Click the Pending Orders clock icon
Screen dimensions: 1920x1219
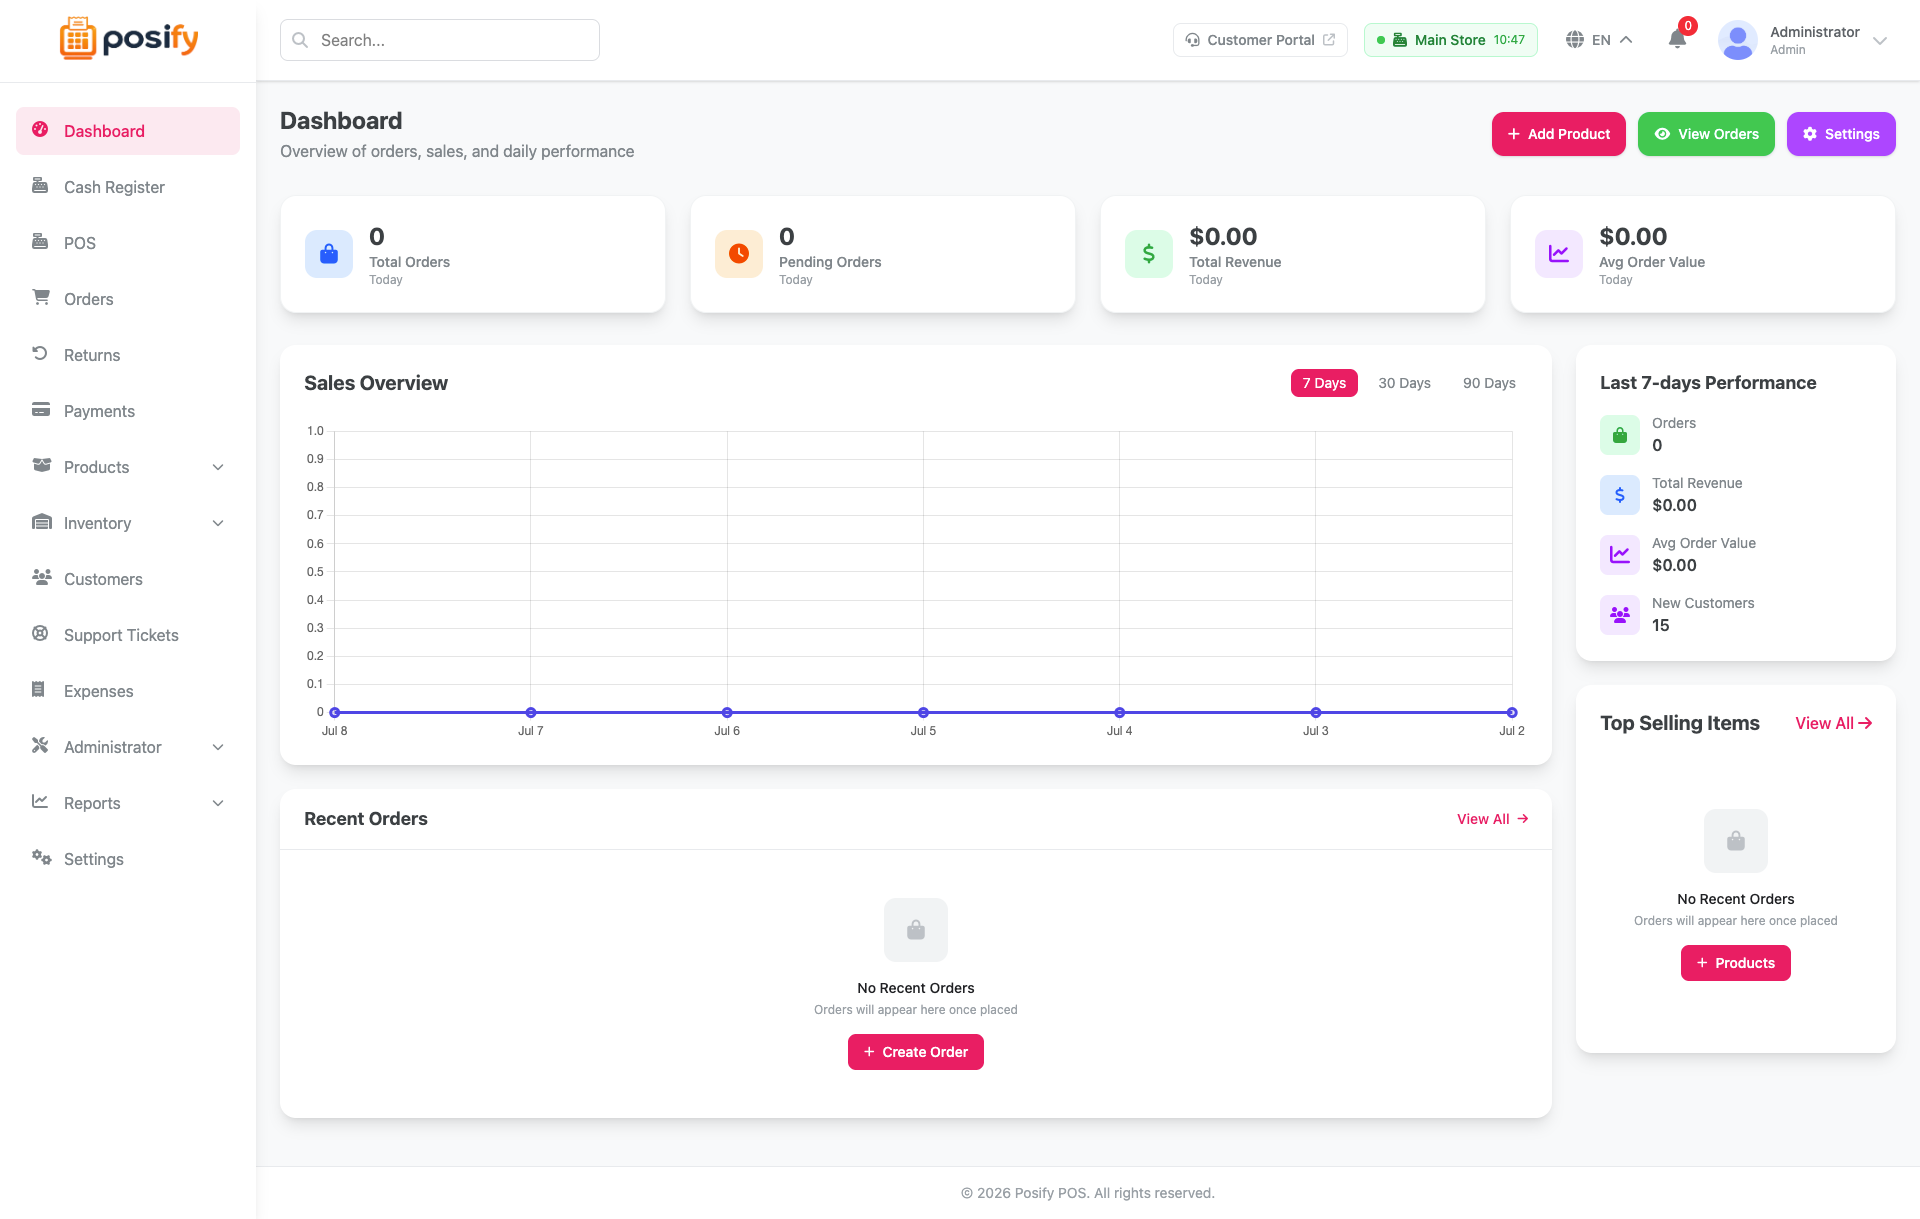[x=739, y=254]
